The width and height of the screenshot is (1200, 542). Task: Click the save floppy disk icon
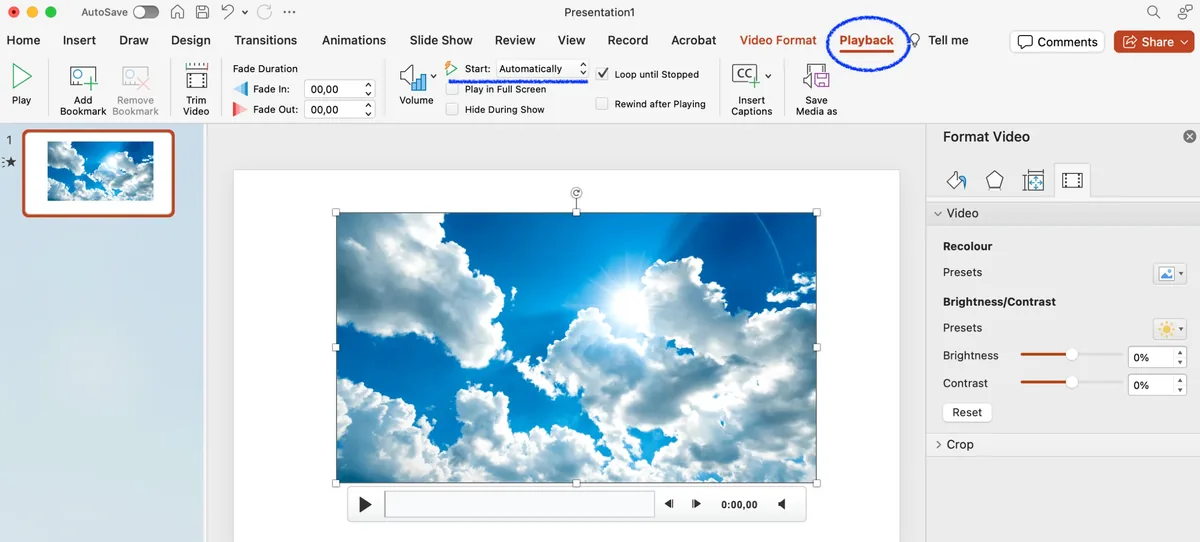click(203, 13)
